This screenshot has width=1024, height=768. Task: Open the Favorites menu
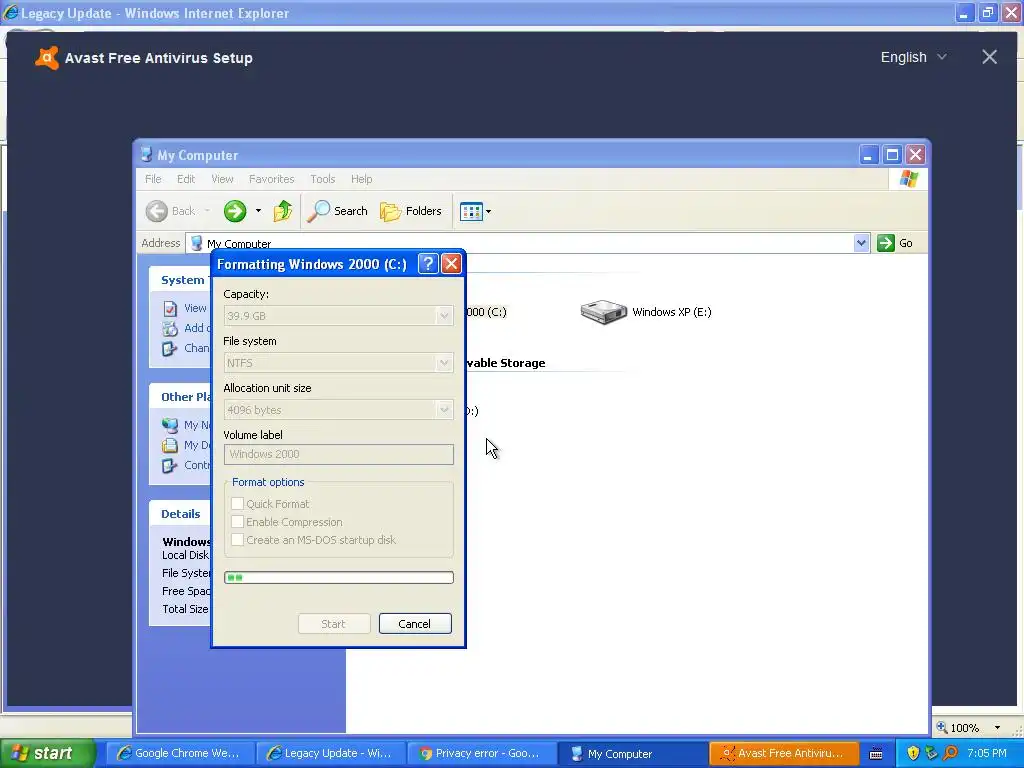click(x=271, y=179)
